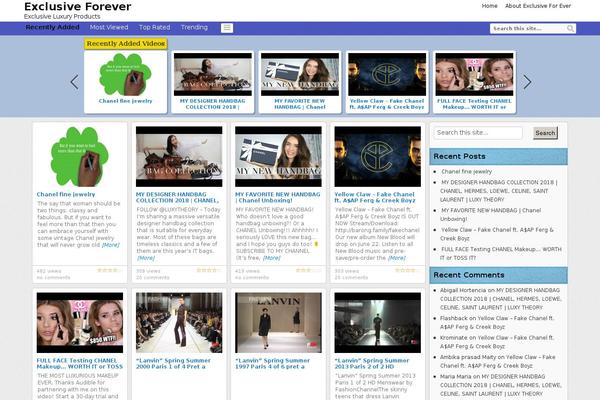Image resolution: width=600 pixels, height=400 pixels.
Task: Open Lanvin Spring Summer 2013 thumbnail
Action: (378, 323)
